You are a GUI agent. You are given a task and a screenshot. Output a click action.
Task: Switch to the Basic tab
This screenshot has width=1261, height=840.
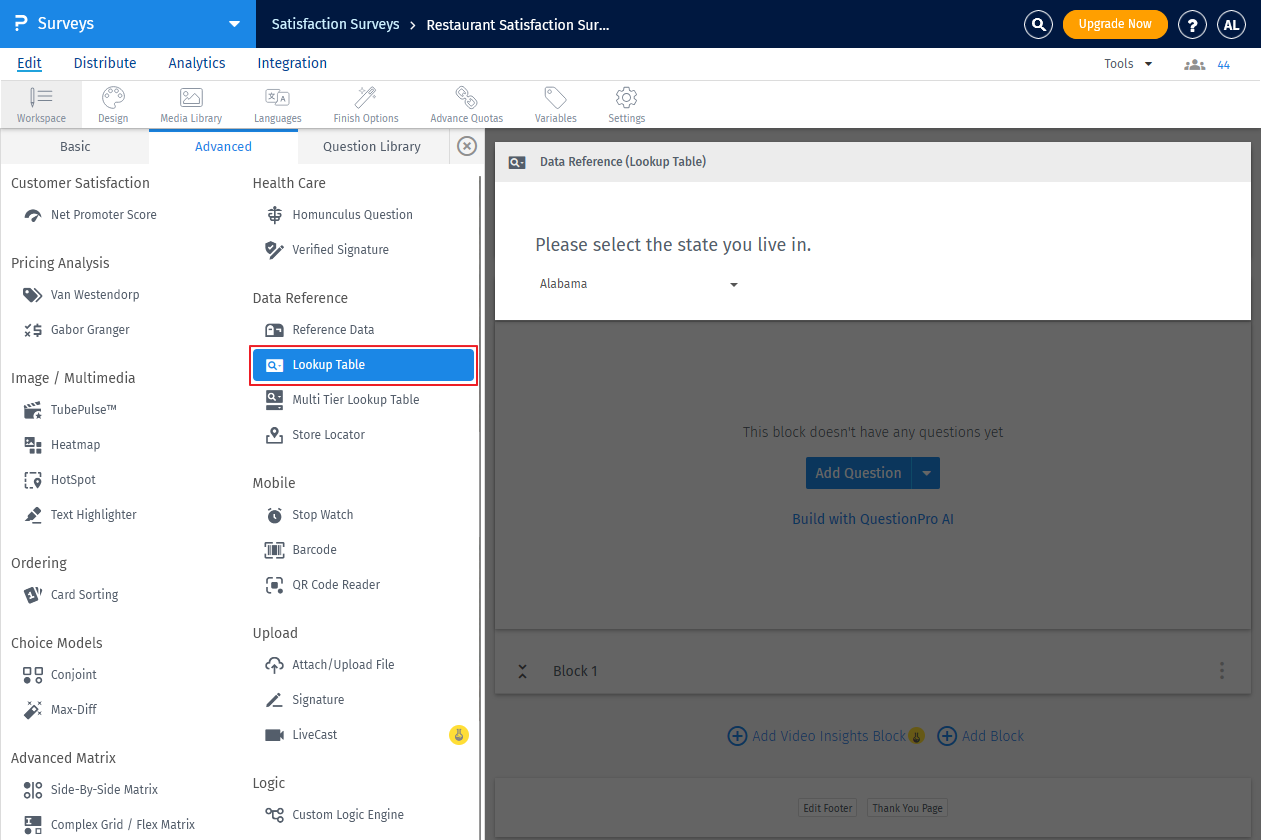pyautogui.click(x=75, y=147)
